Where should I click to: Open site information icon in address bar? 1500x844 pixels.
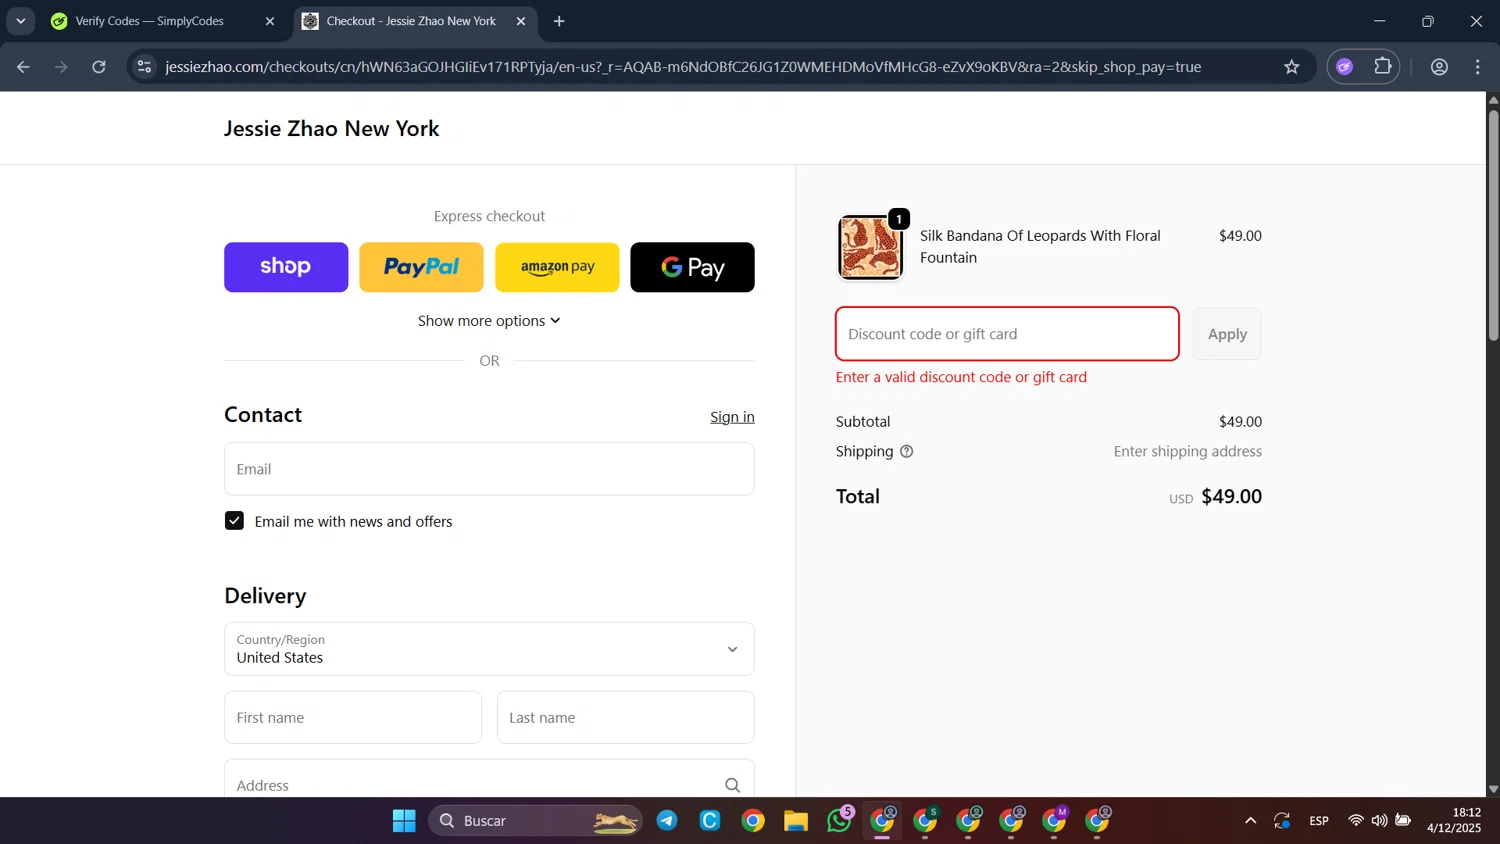144,67
